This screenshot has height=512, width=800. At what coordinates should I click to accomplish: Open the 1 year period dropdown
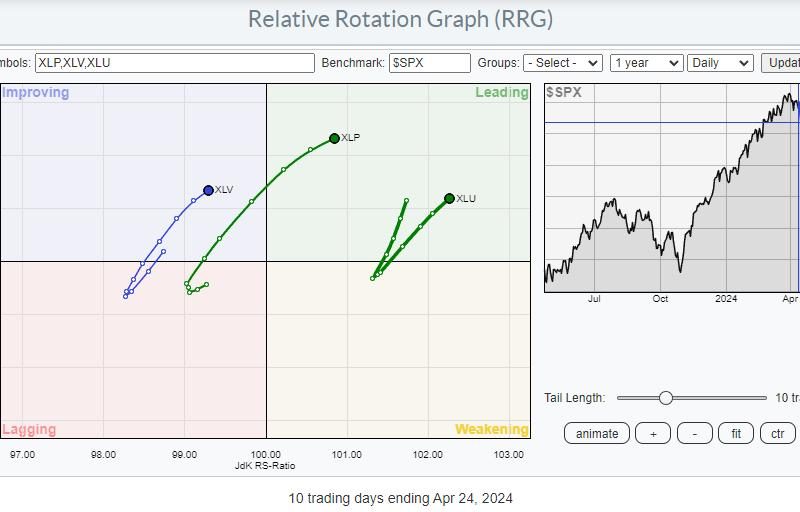tap(646, 63)
